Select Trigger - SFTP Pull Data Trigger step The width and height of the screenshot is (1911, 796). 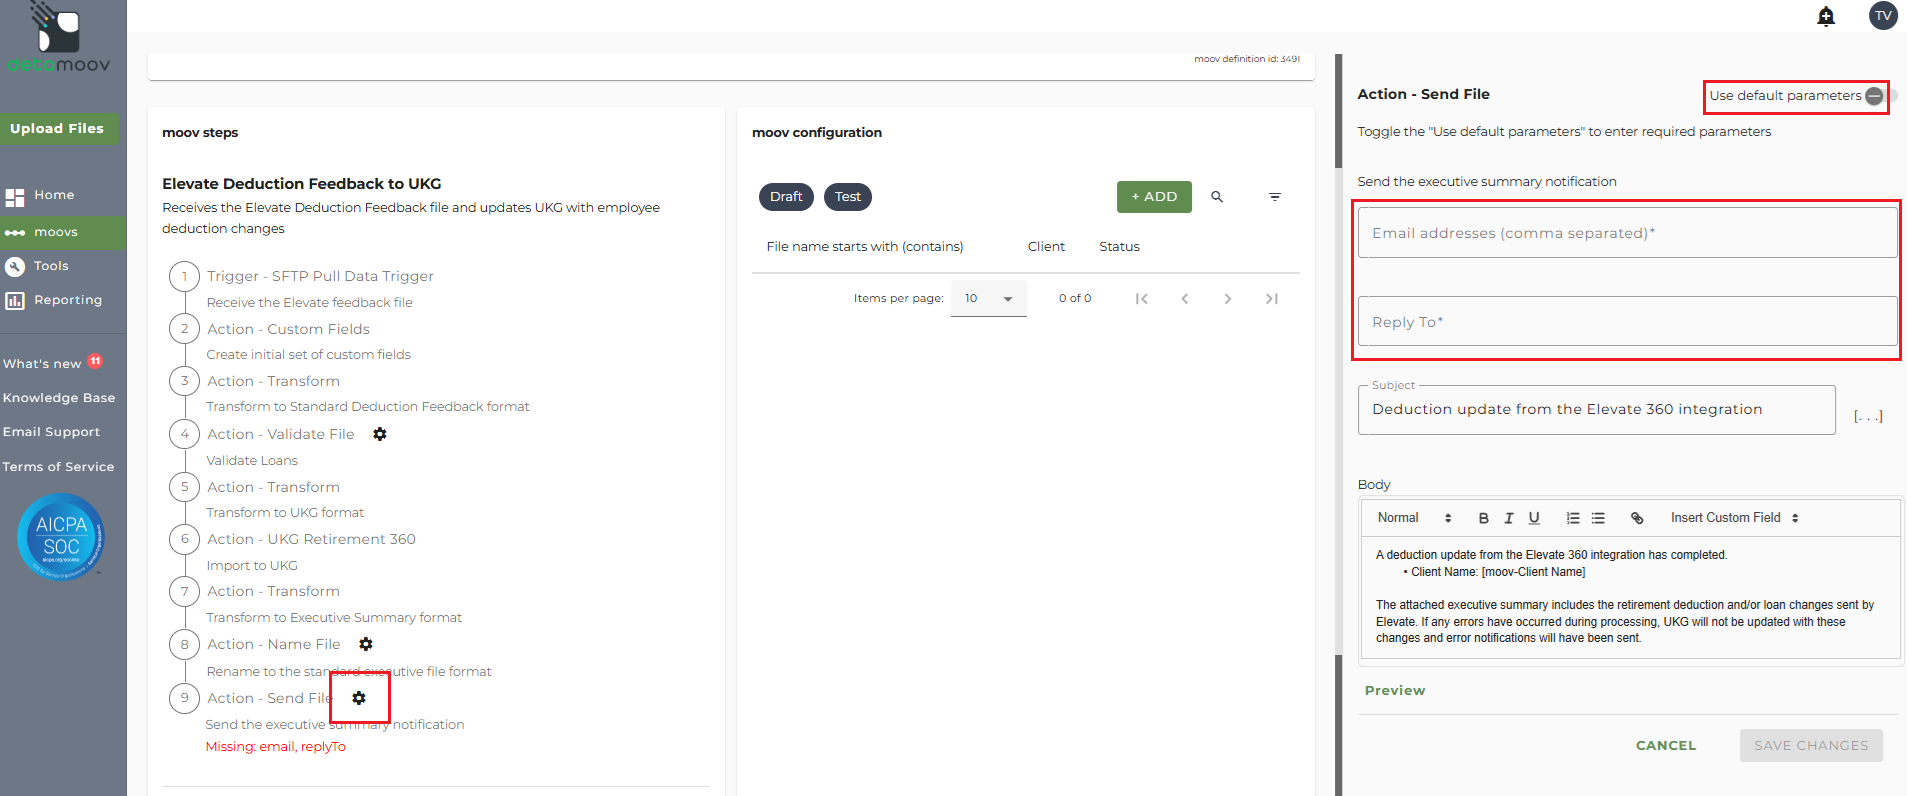tap(320, 276)
